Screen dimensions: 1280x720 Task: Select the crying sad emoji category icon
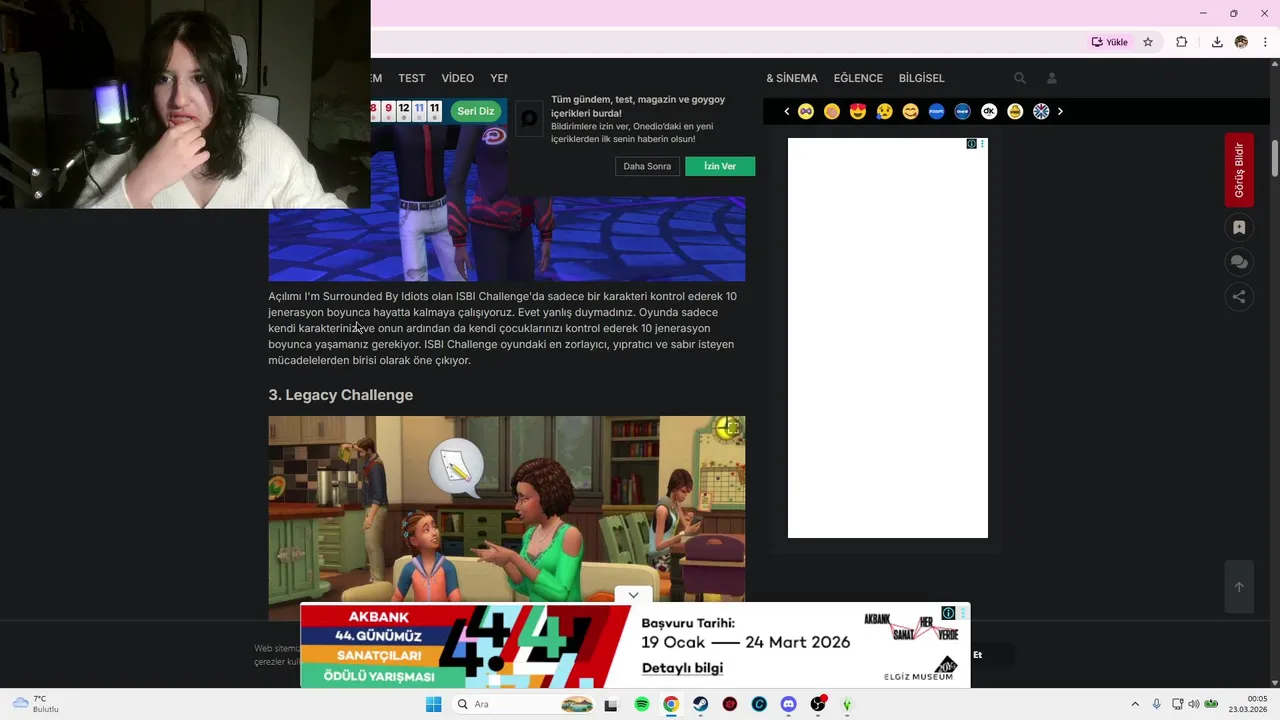click(x=884, y=111)
